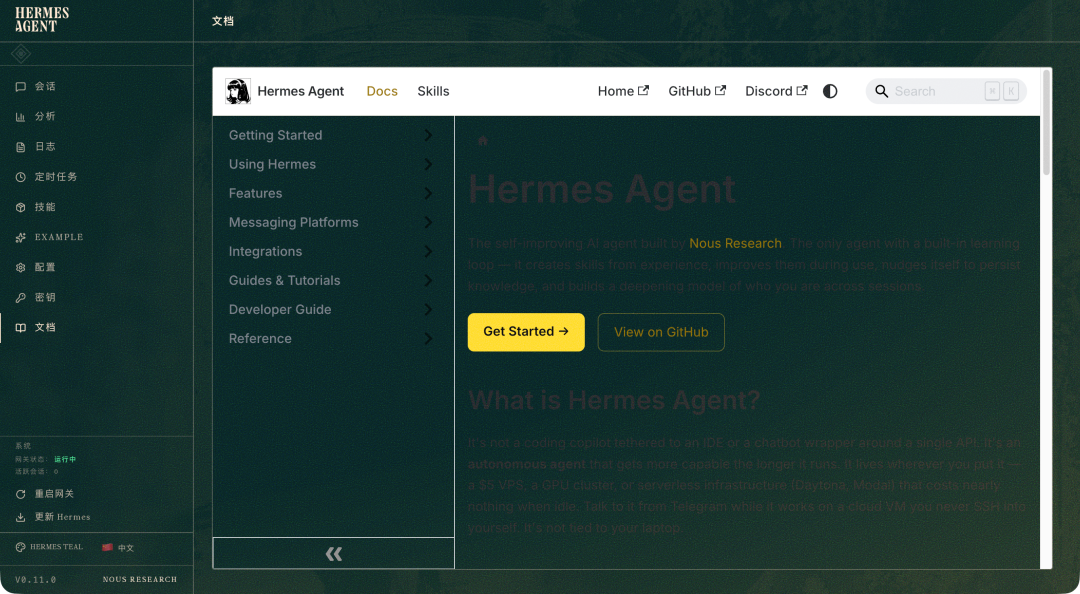Click the HERMES AGENT logo at top left
Viewport: 1080px width, 594px height.
point(42,20)
